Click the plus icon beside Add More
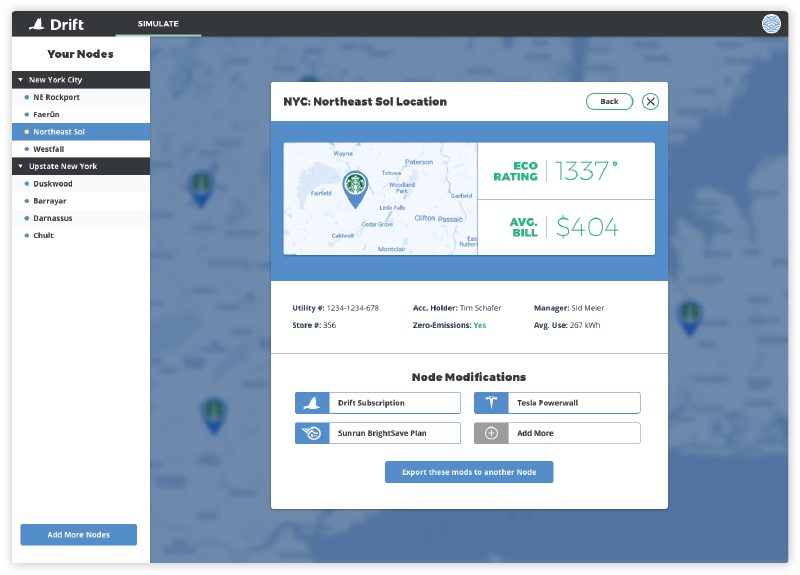 click(x=491, y=433)
